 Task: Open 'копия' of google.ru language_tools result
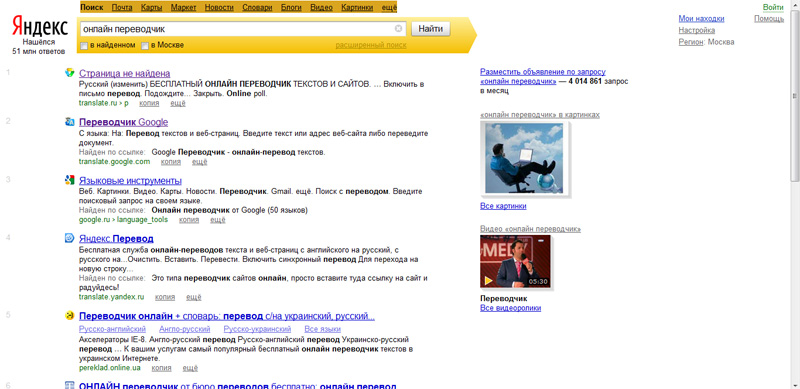(189, 220)
